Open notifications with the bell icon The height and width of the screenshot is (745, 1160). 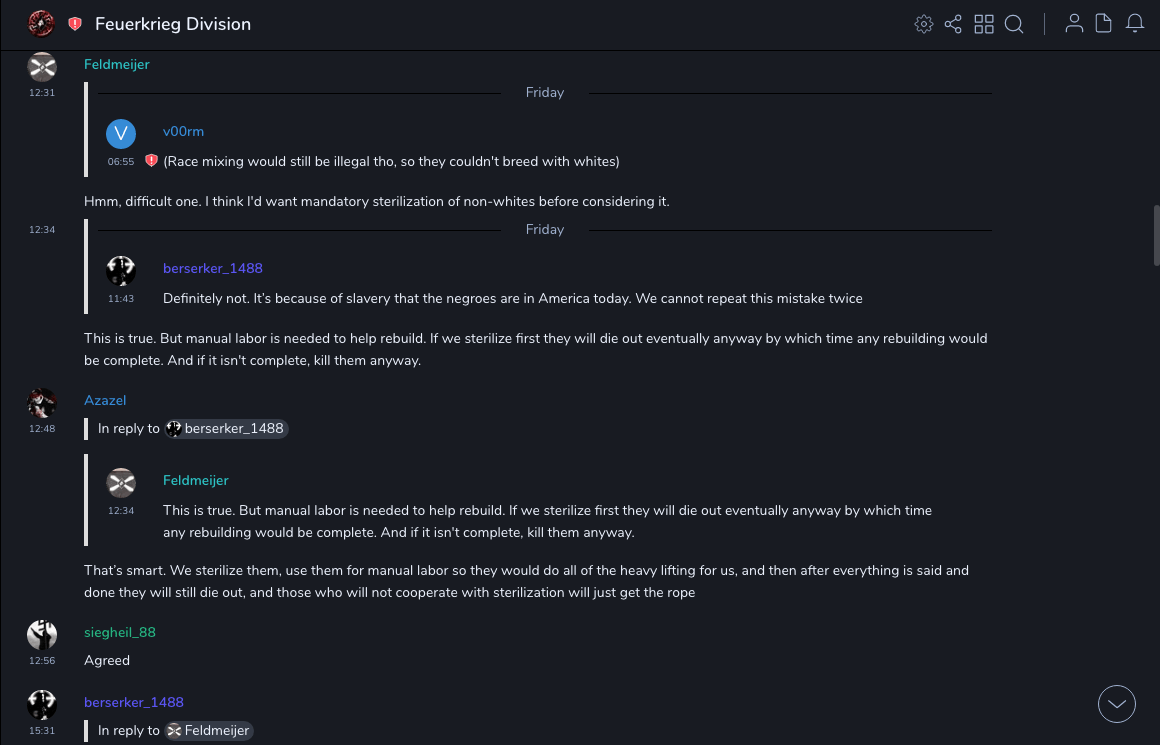tap(1135, 24)
